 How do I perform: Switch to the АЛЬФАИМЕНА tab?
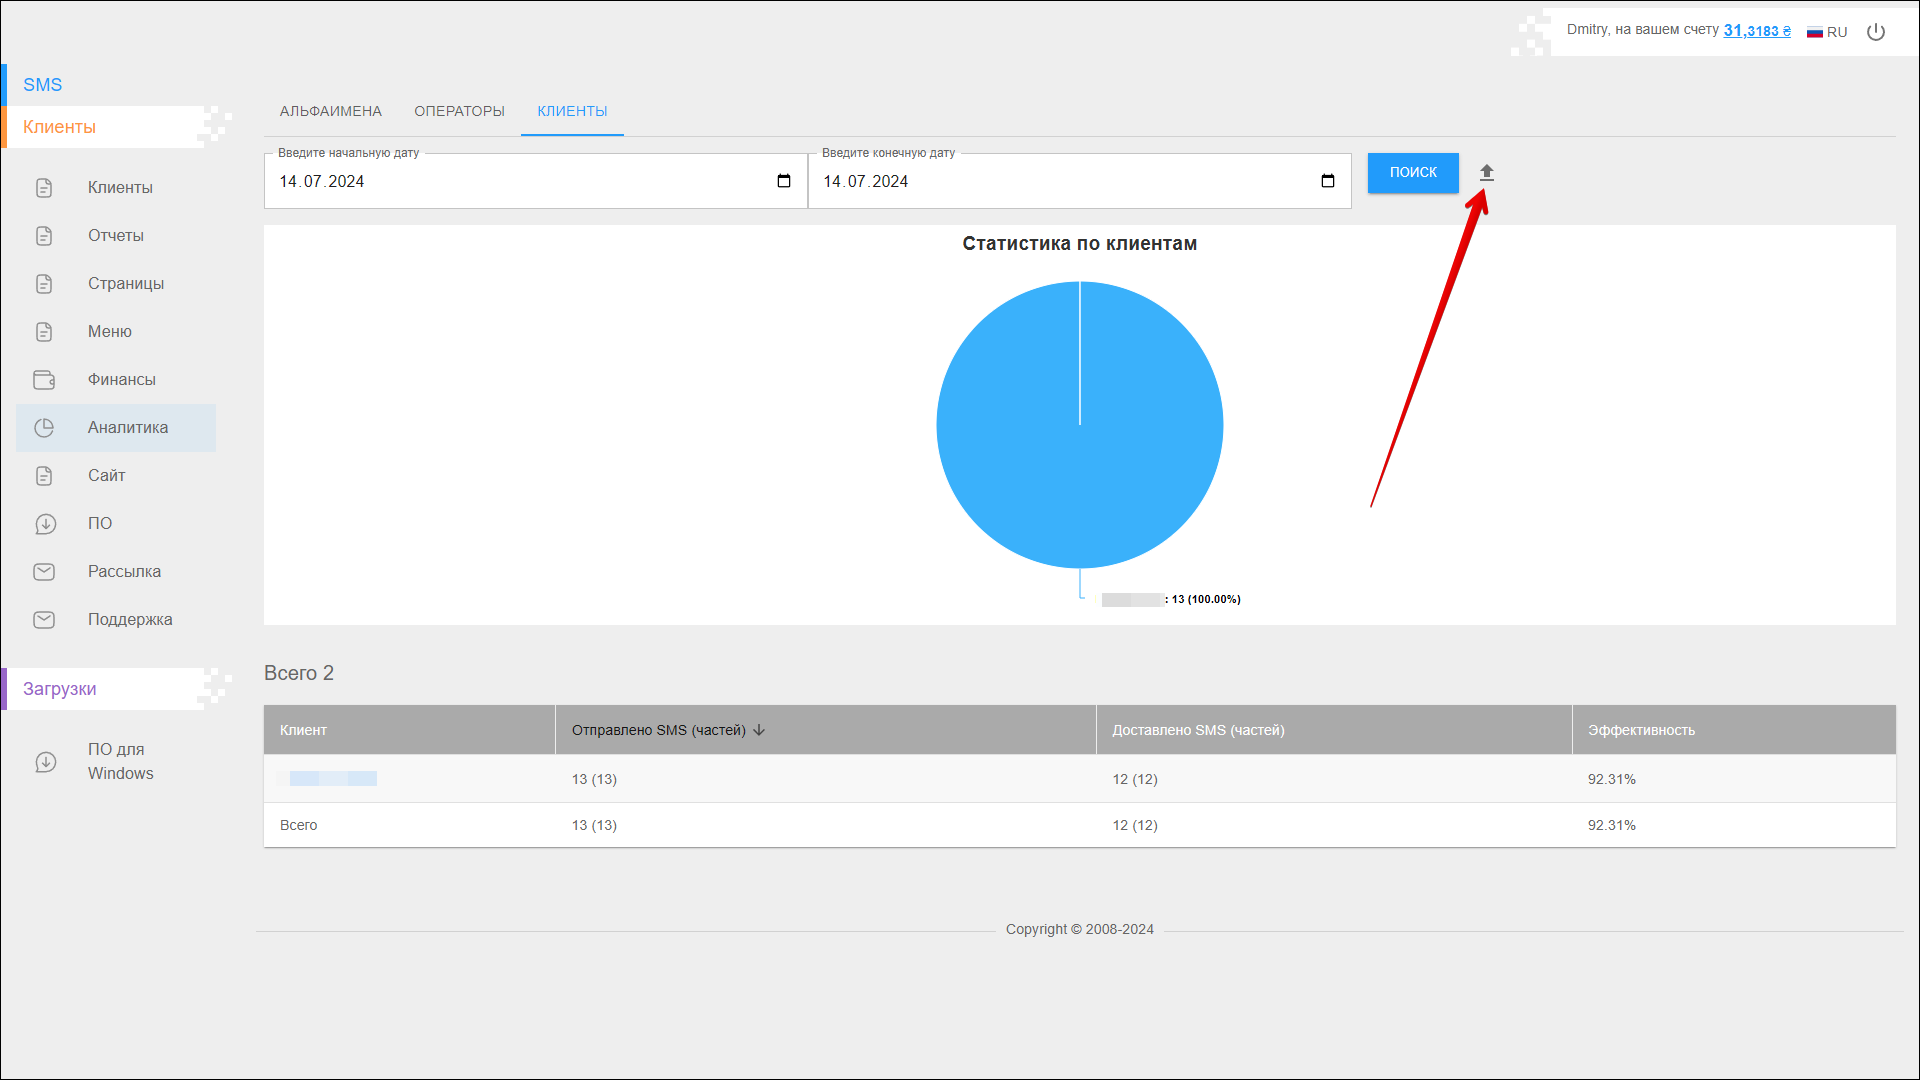(331, 111)
